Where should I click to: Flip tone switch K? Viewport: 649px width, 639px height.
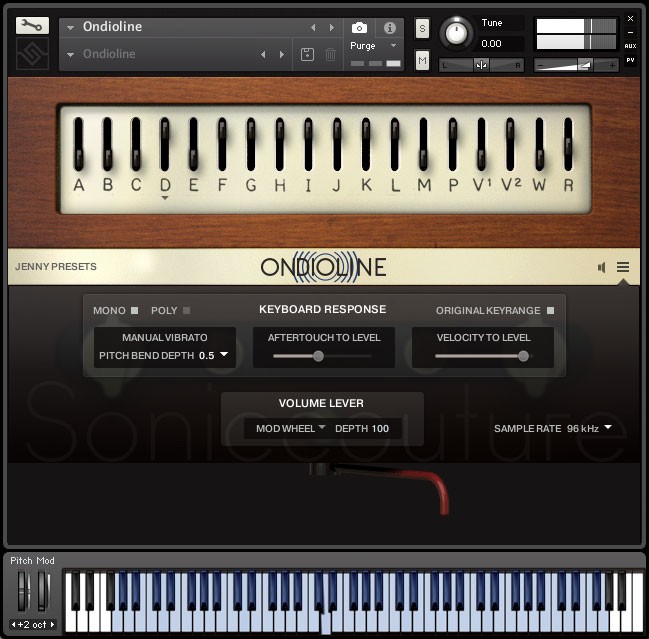[x=366, y=144]
